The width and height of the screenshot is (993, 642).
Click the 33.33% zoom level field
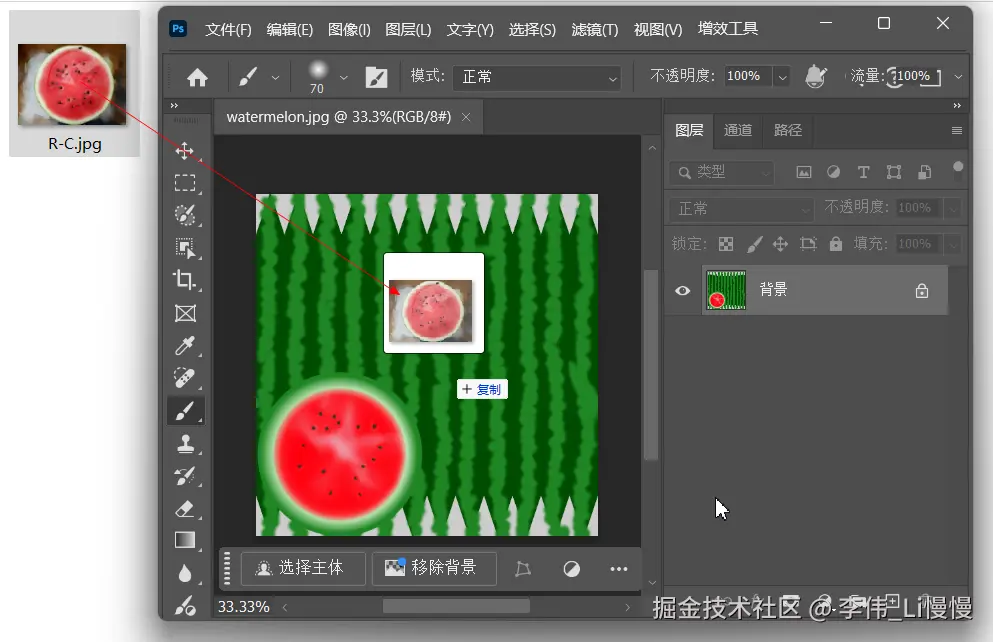[x=244, y=606]
